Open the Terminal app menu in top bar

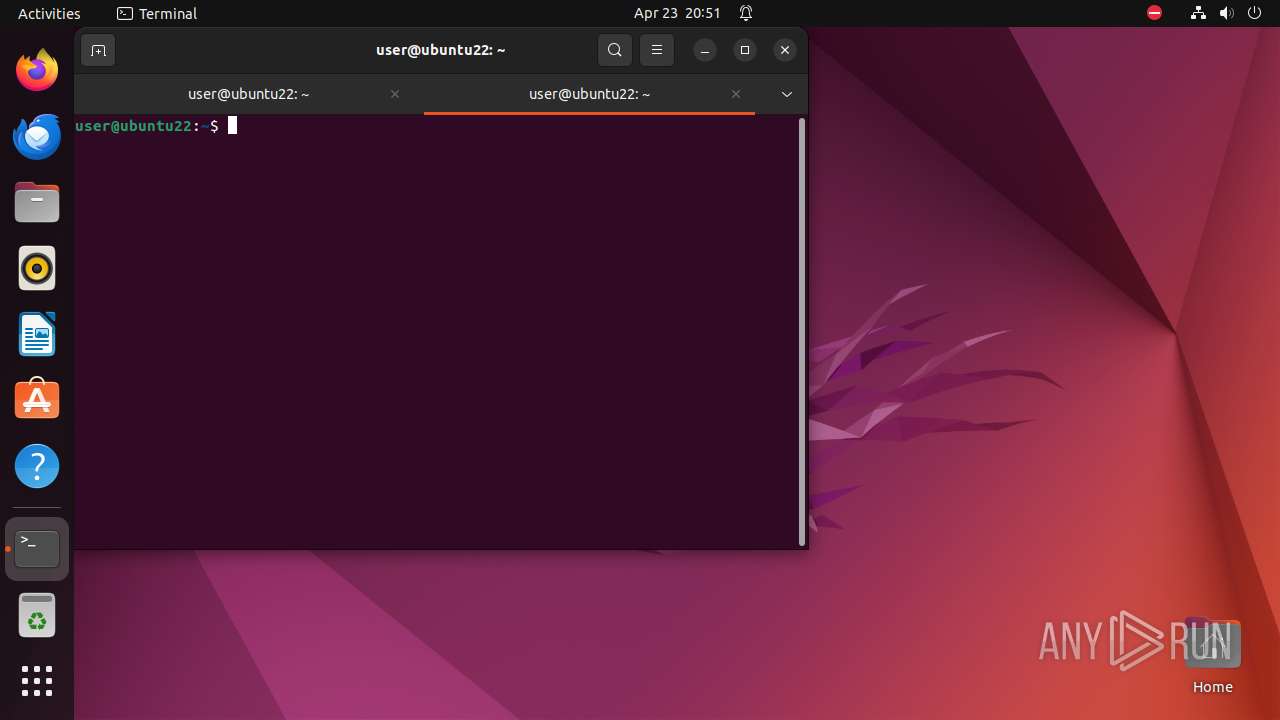pyautogui.click(x=157, y=13)
